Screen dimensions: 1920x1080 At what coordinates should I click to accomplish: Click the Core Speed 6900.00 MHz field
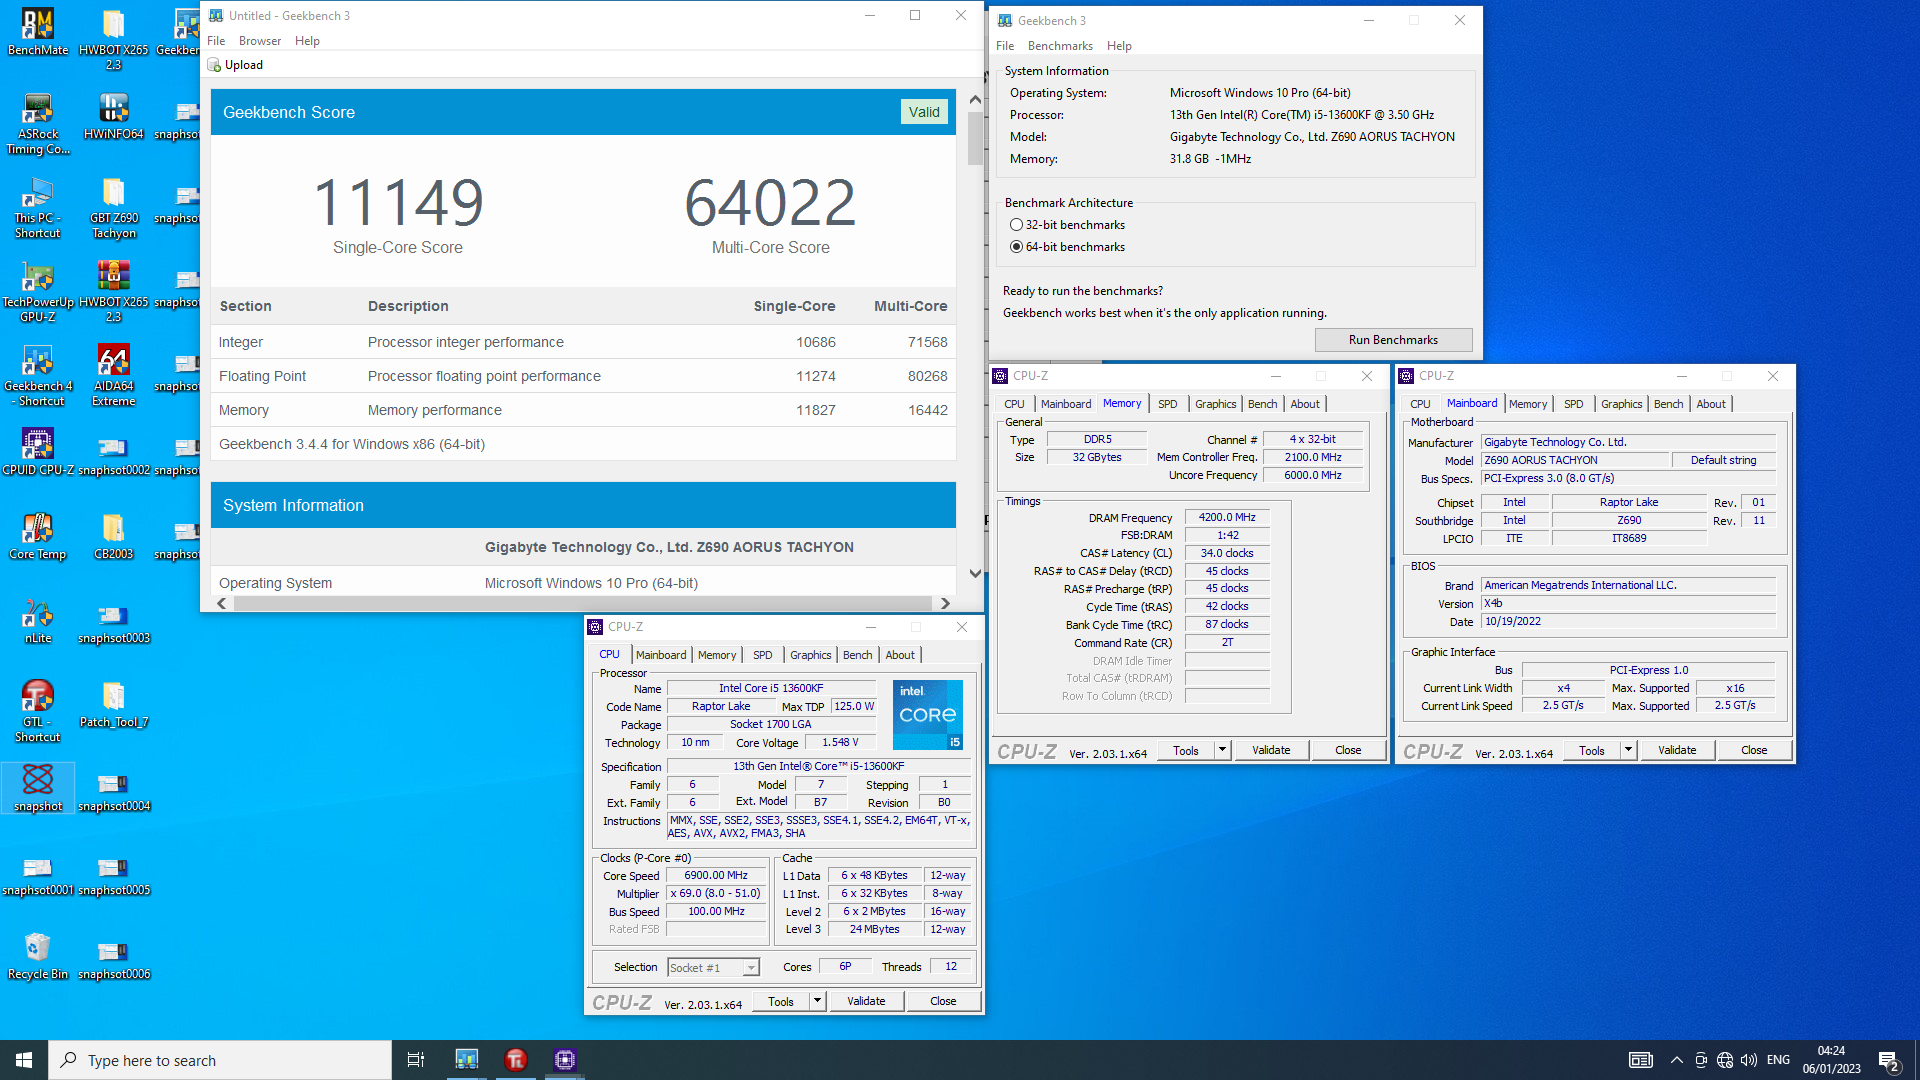coord(716,875)
